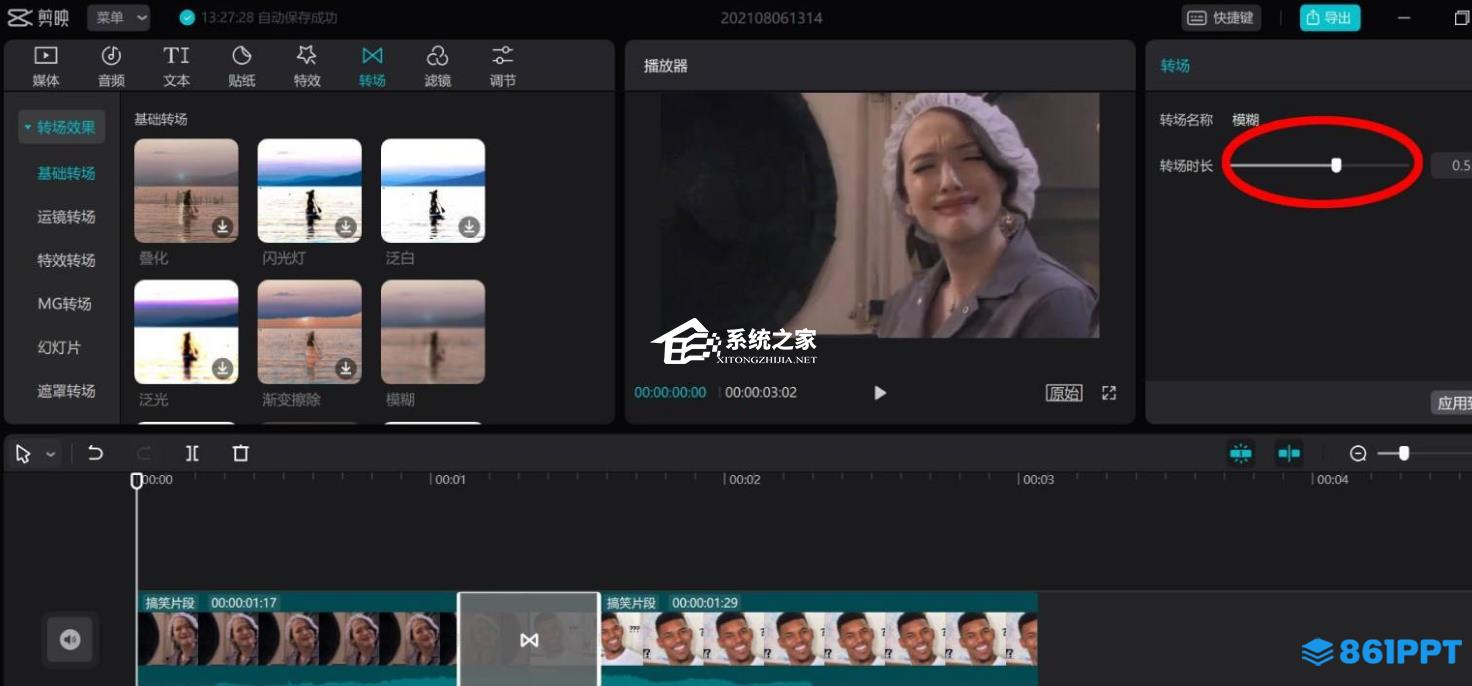Toggle the icon with a line between two blocks
The height and width of the screenshot is (686, 1472).
coord(1289,453)
